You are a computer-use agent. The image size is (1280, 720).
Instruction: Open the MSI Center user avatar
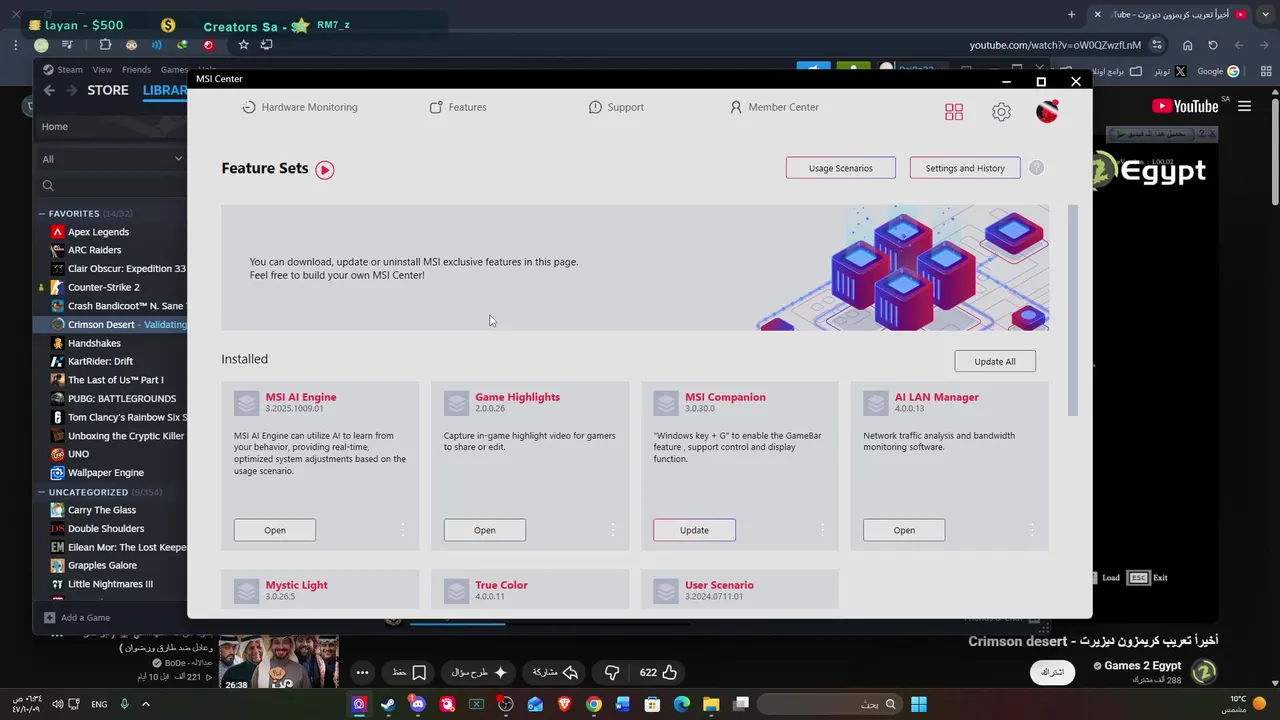click(1047, 112)
